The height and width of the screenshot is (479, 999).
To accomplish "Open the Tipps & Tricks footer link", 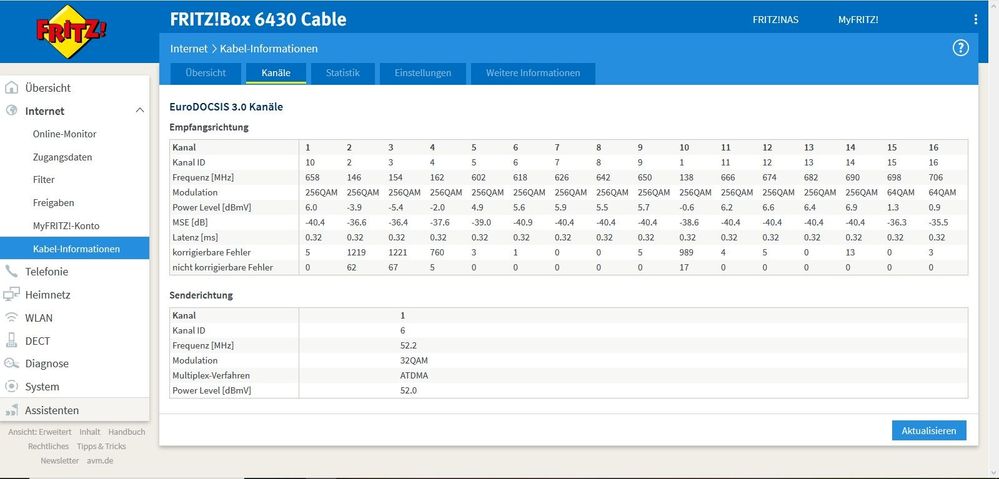I will pos(101,447).
